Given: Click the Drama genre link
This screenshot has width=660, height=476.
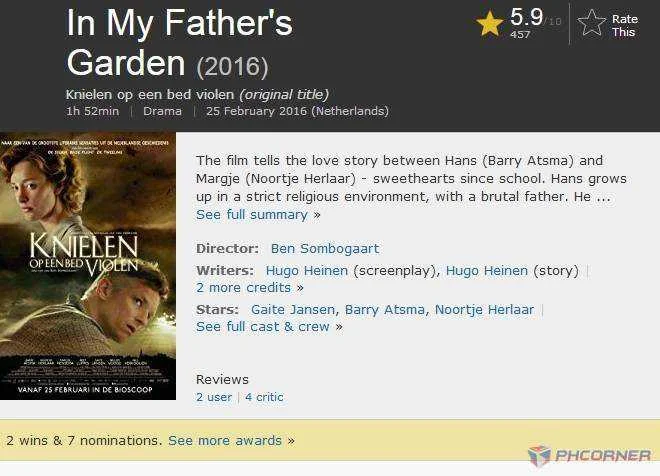Looking at the screenshot, I should (x=162, y=112).
